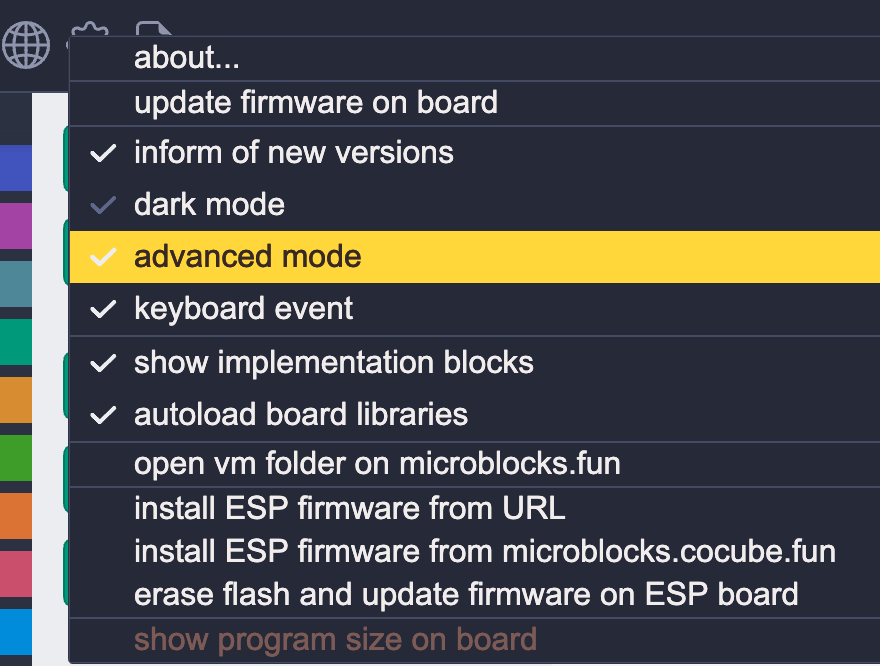The height and width of the screenshot is (666, 880).
Task: Select update firmware on board
Action: 474,103
